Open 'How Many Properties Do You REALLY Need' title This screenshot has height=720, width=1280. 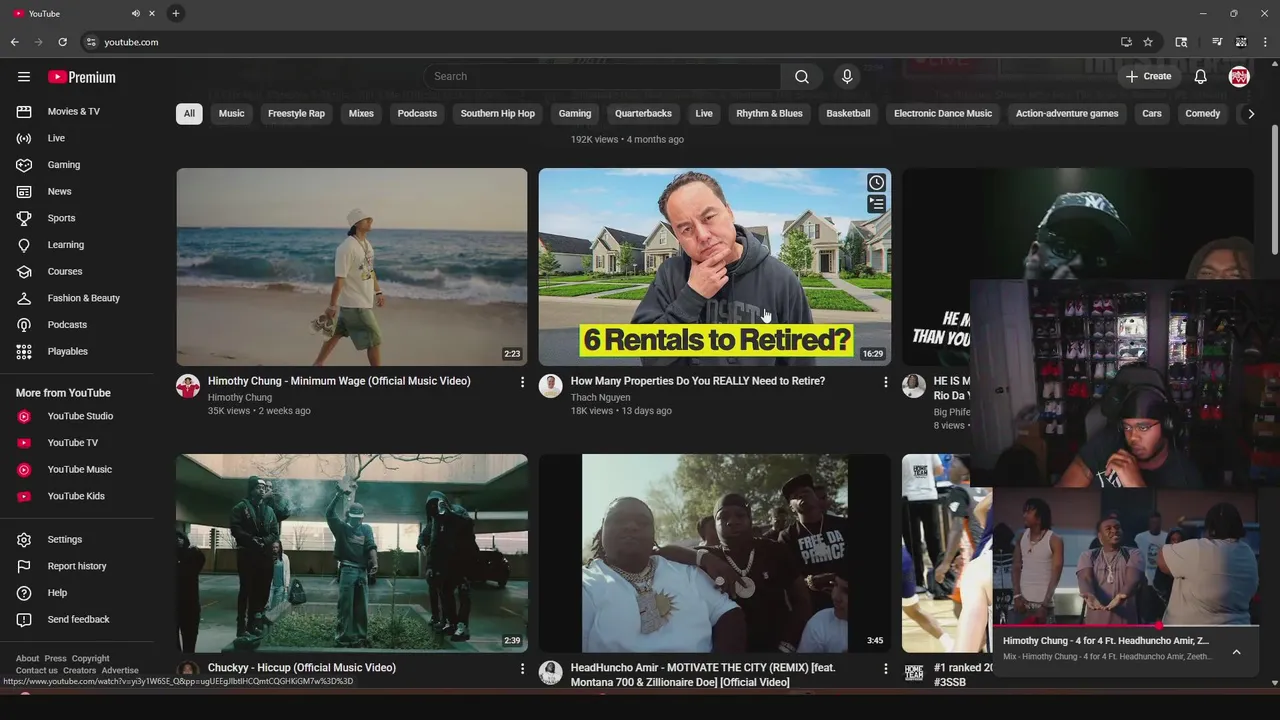point(698,381)
